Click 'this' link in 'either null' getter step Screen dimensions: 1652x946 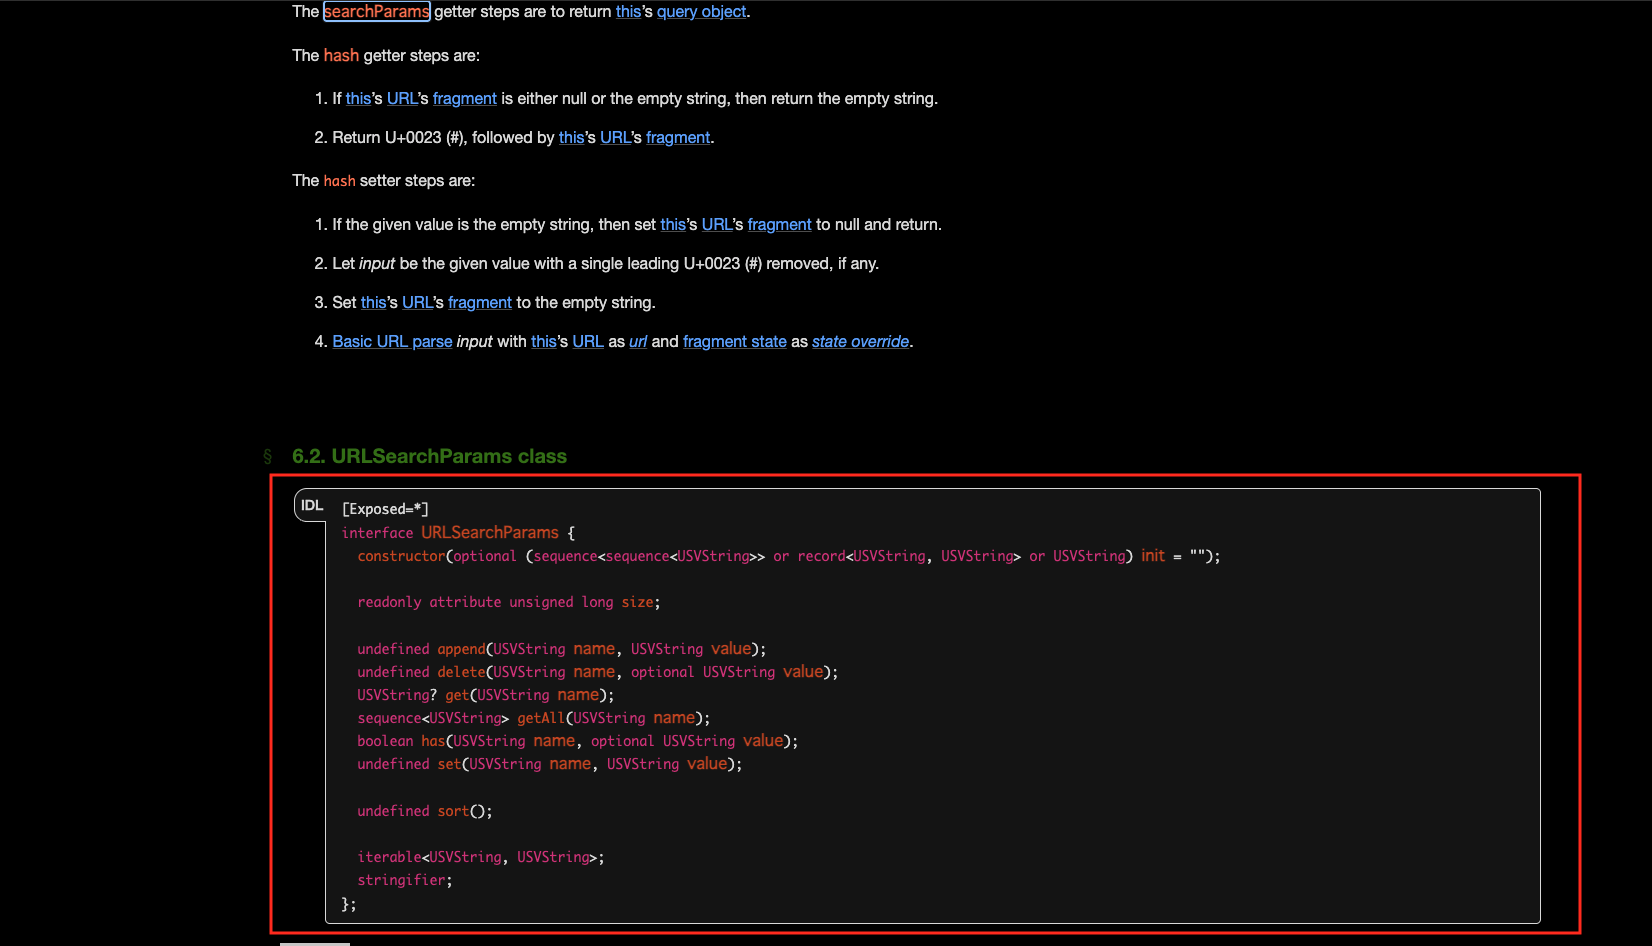click(x=358, y=98)
